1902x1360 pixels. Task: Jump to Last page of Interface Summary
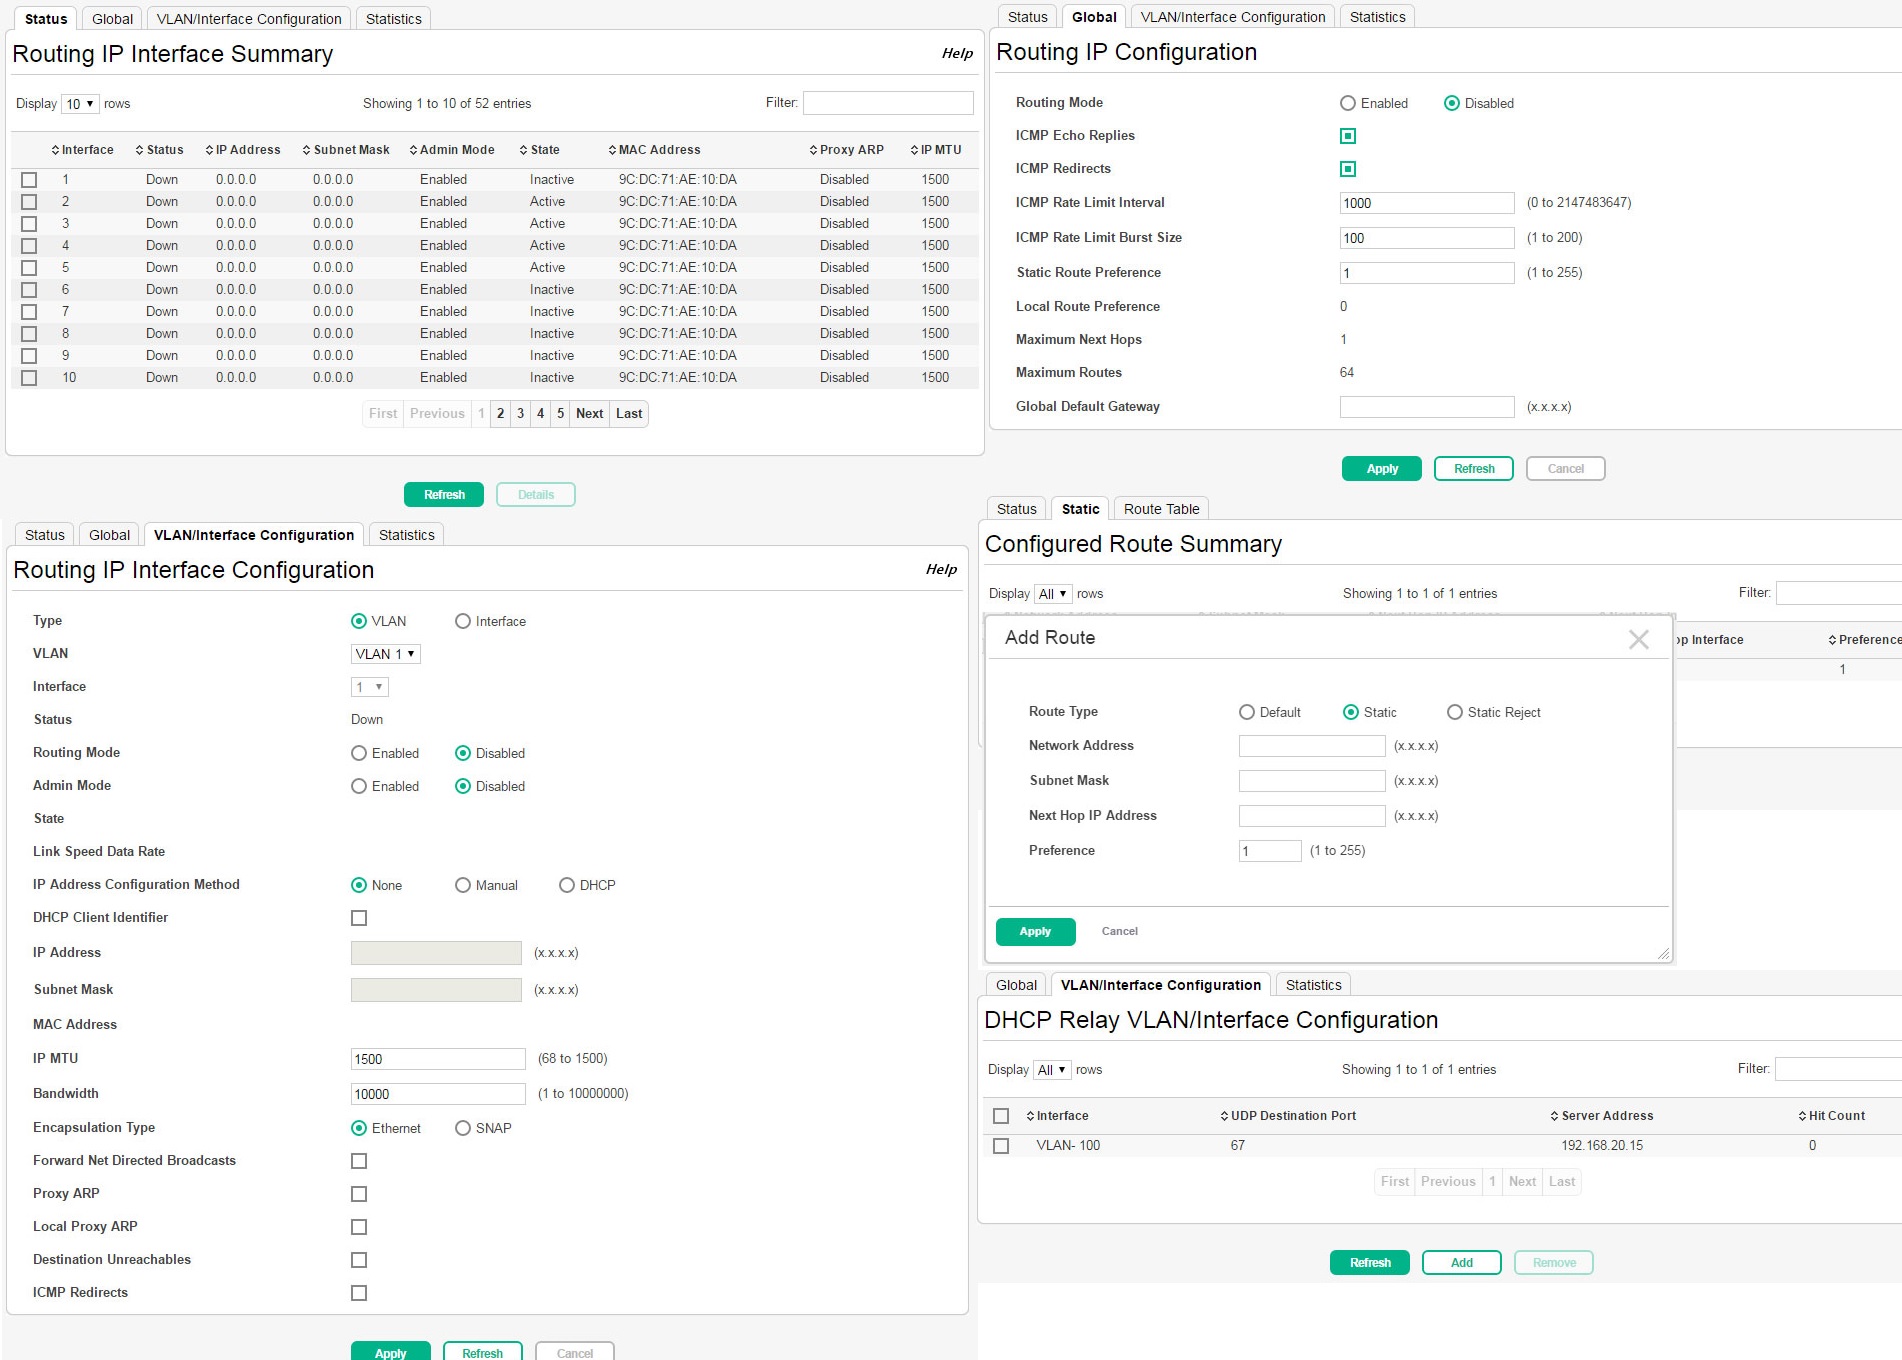tap(629, 414)
